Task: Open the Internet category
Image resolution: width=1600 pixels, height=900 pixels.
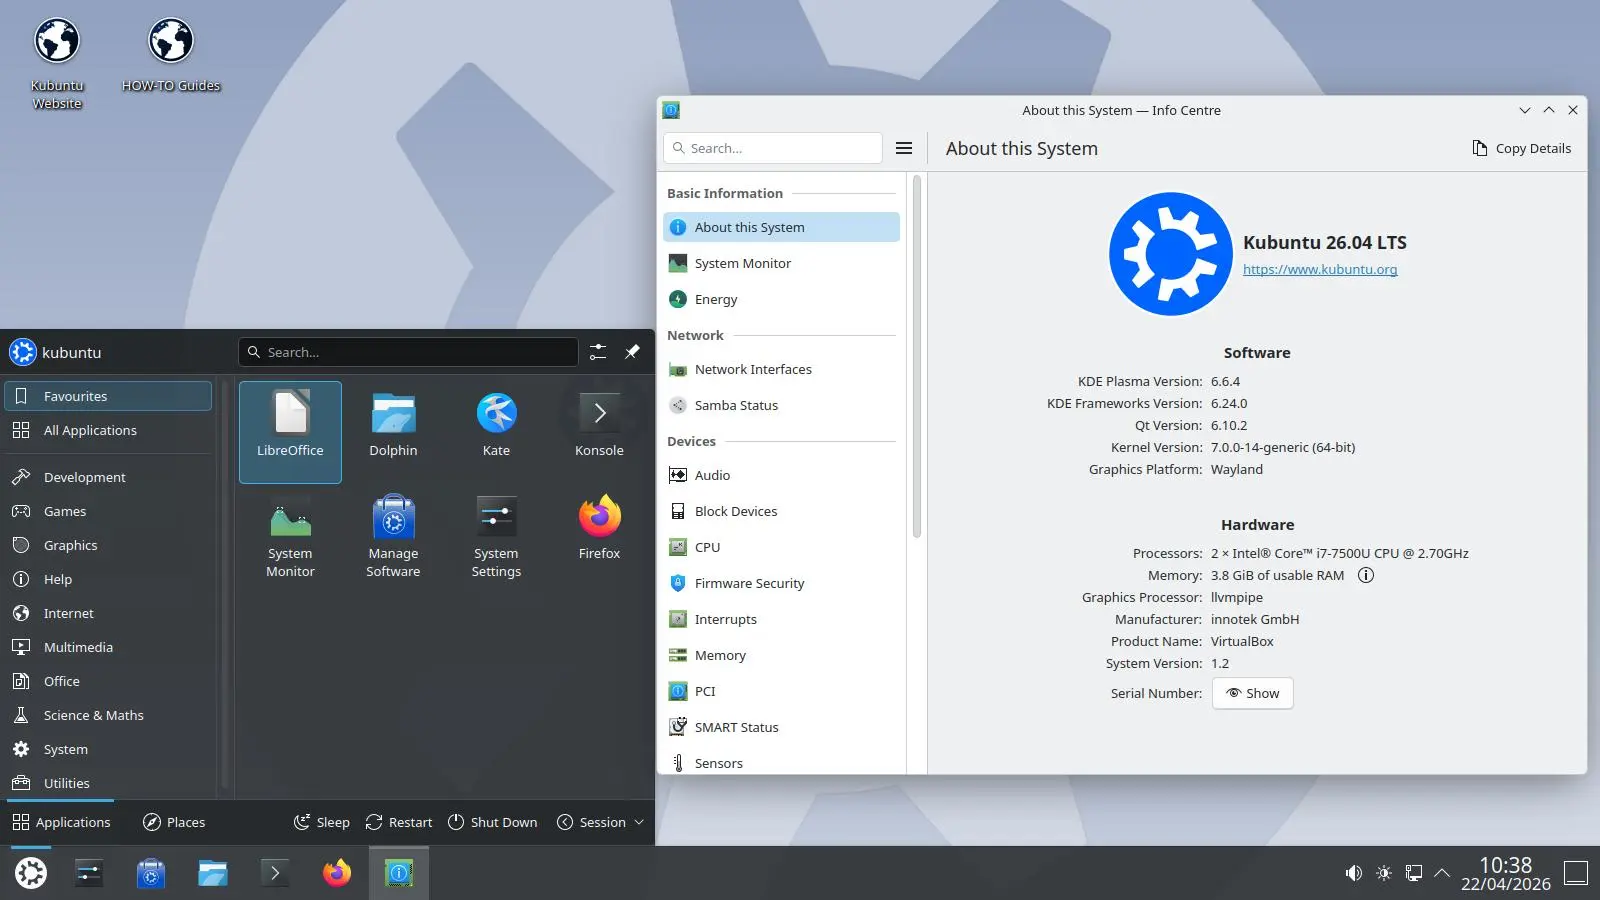Action: [108, 613]
